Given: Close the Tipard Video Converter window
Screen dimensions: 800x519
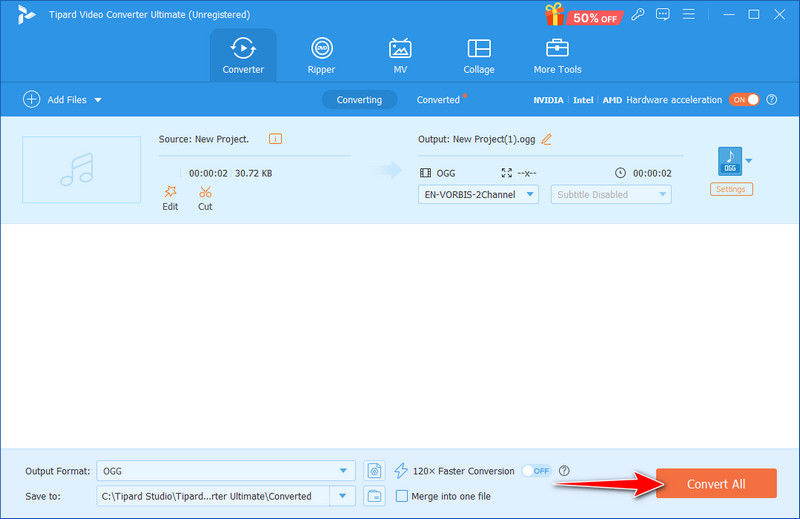Looking at the screenshot, I should (x=779, y=14).
